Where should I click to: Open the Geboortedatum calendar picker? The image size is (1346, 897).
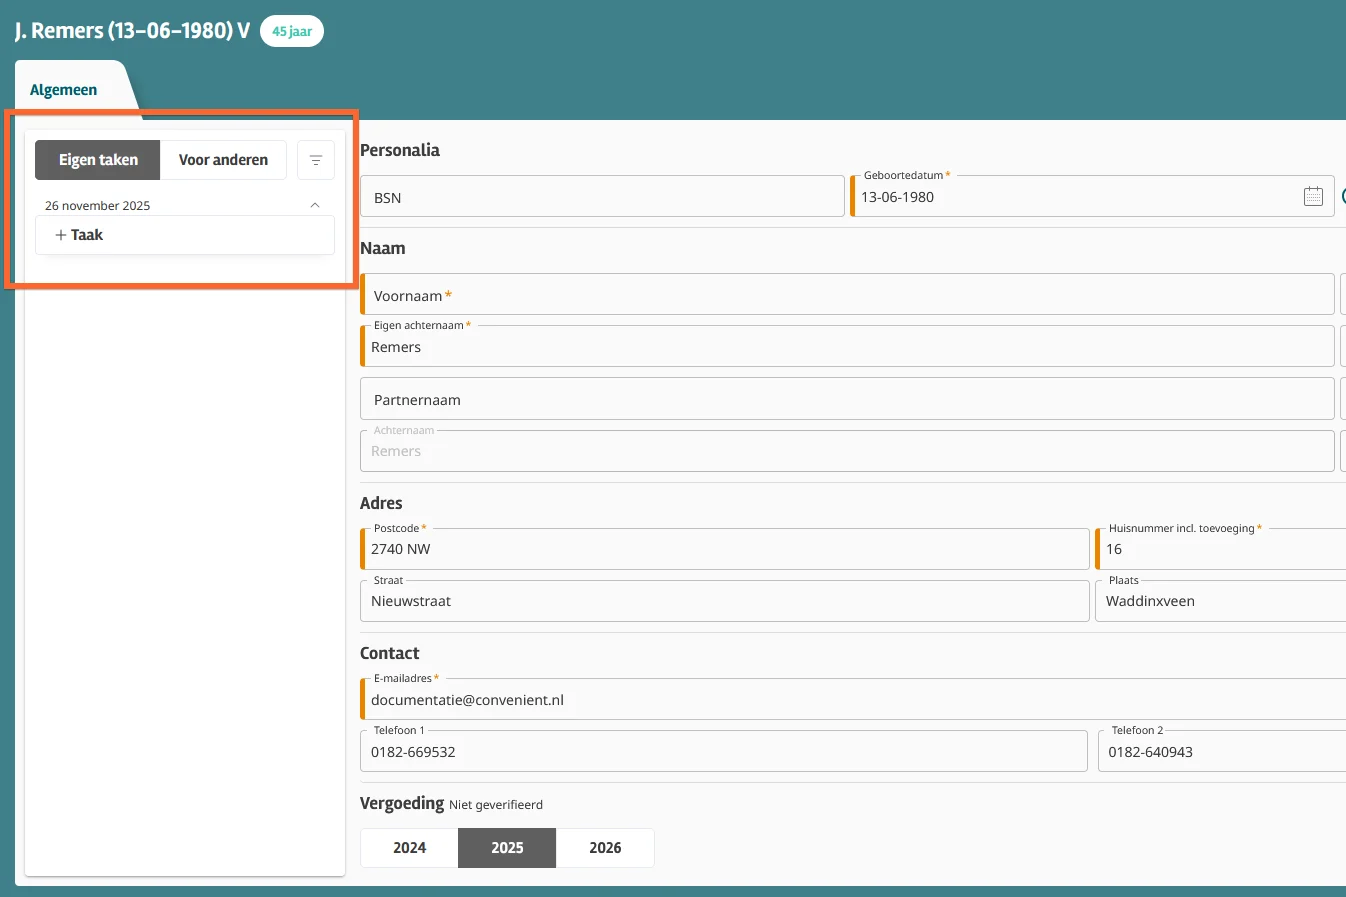[1313, 197]
